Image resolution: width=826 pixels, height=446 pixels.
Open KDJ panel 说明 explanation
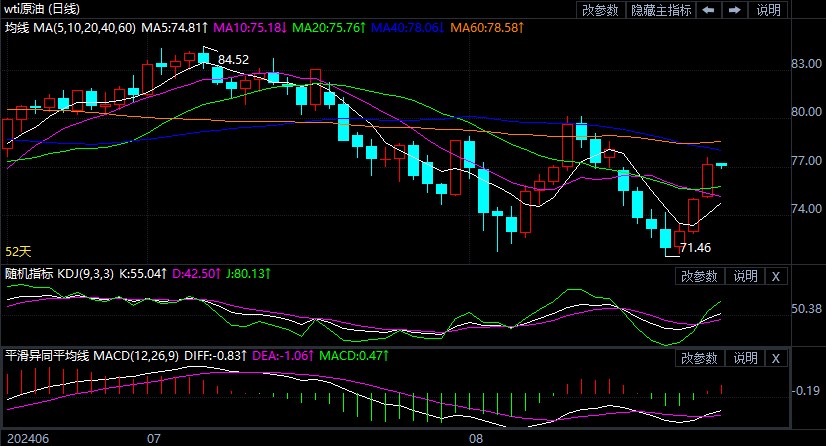[745, 276]
